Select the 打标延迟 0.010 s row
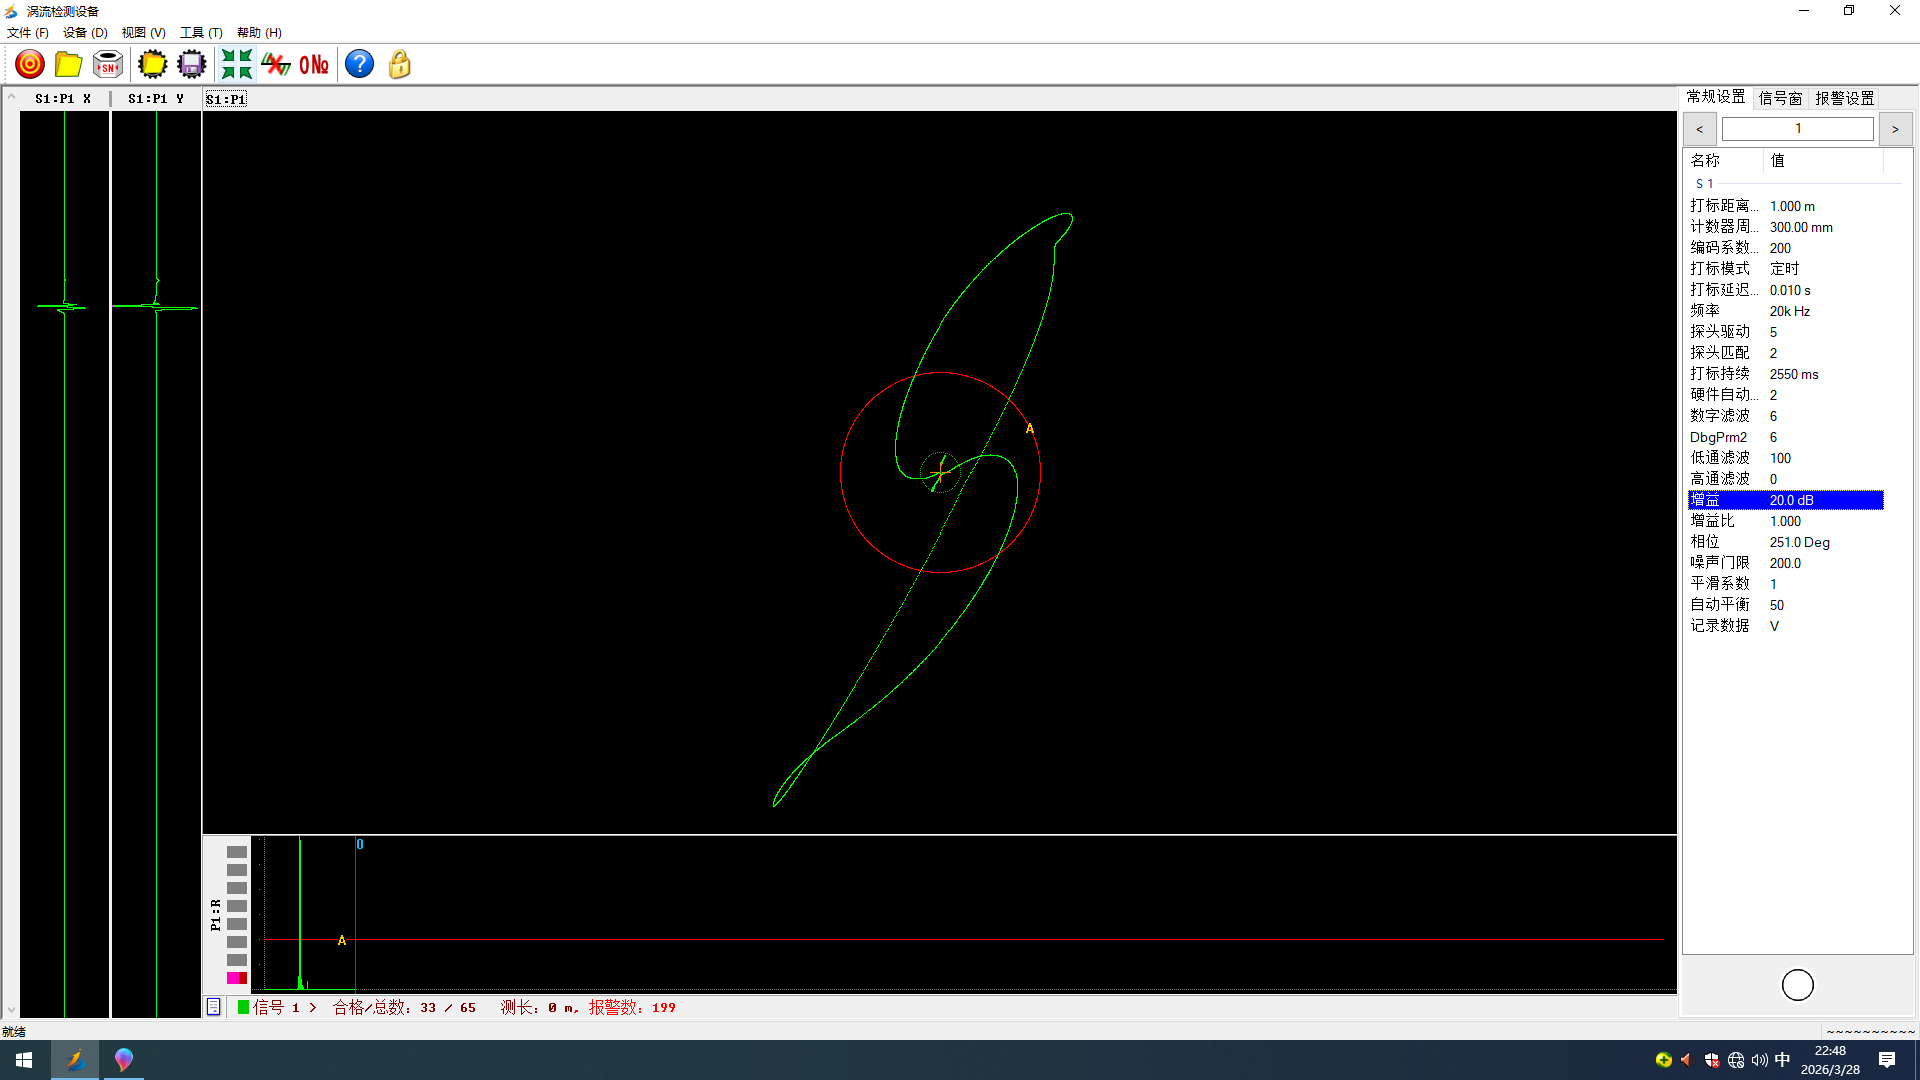 click(x=1786, y=290)
